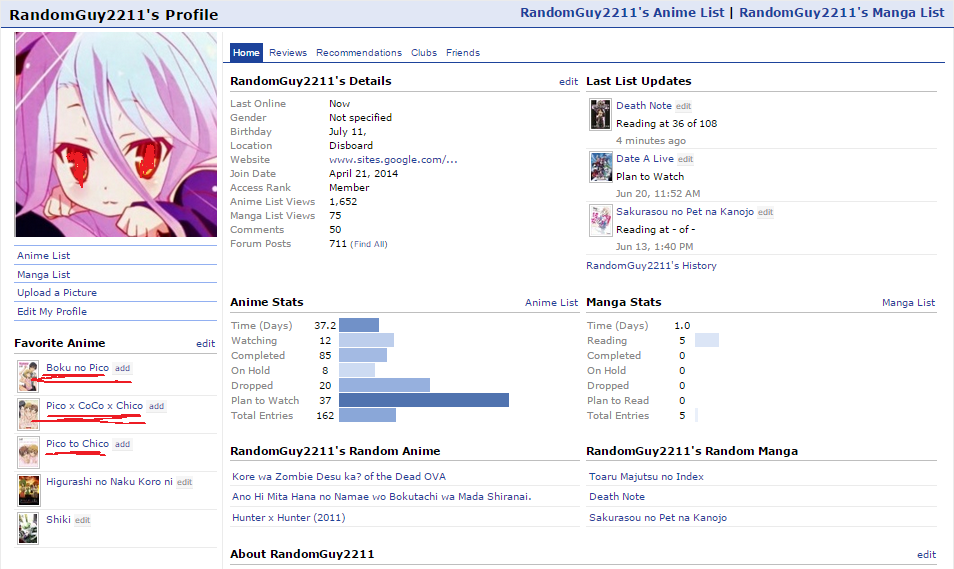Screen dimensions: 954x569
Task: Edit RandomGuy2211's Details section
Action: pyautogui.click(x=568, y=82)
